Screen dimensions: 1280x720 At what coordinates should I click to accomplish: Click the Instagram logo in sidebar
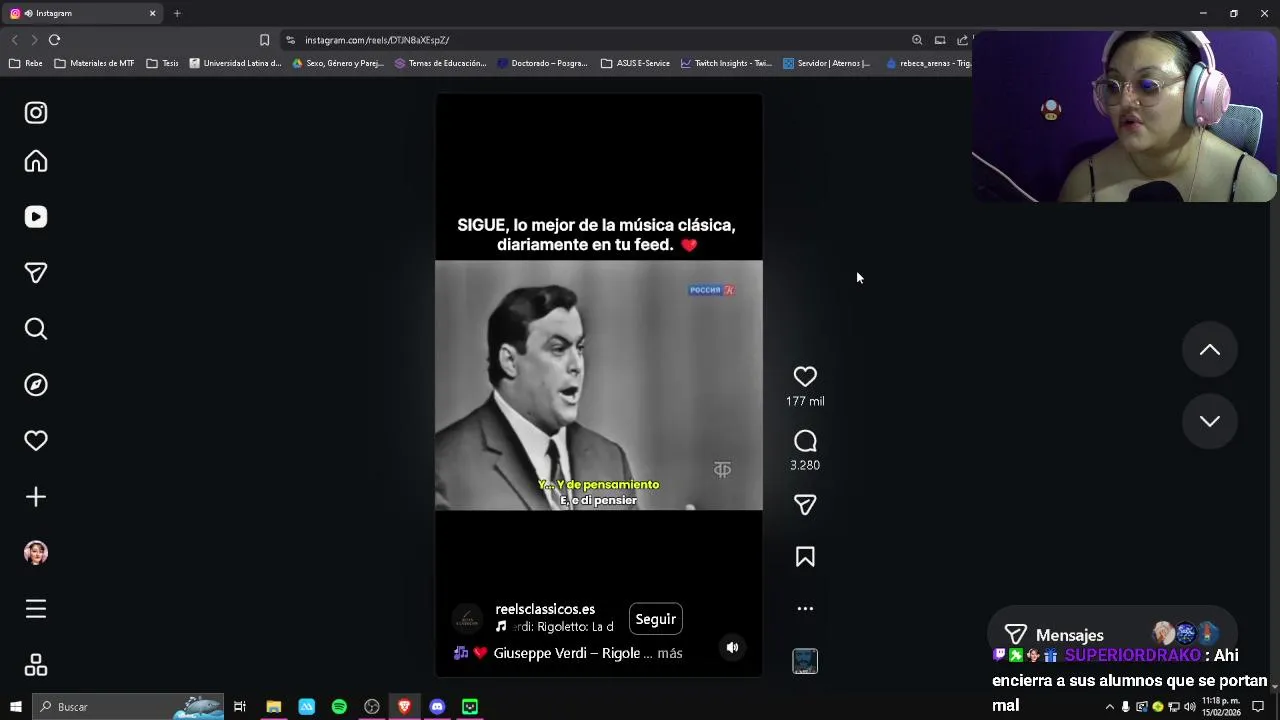point(36,113)
